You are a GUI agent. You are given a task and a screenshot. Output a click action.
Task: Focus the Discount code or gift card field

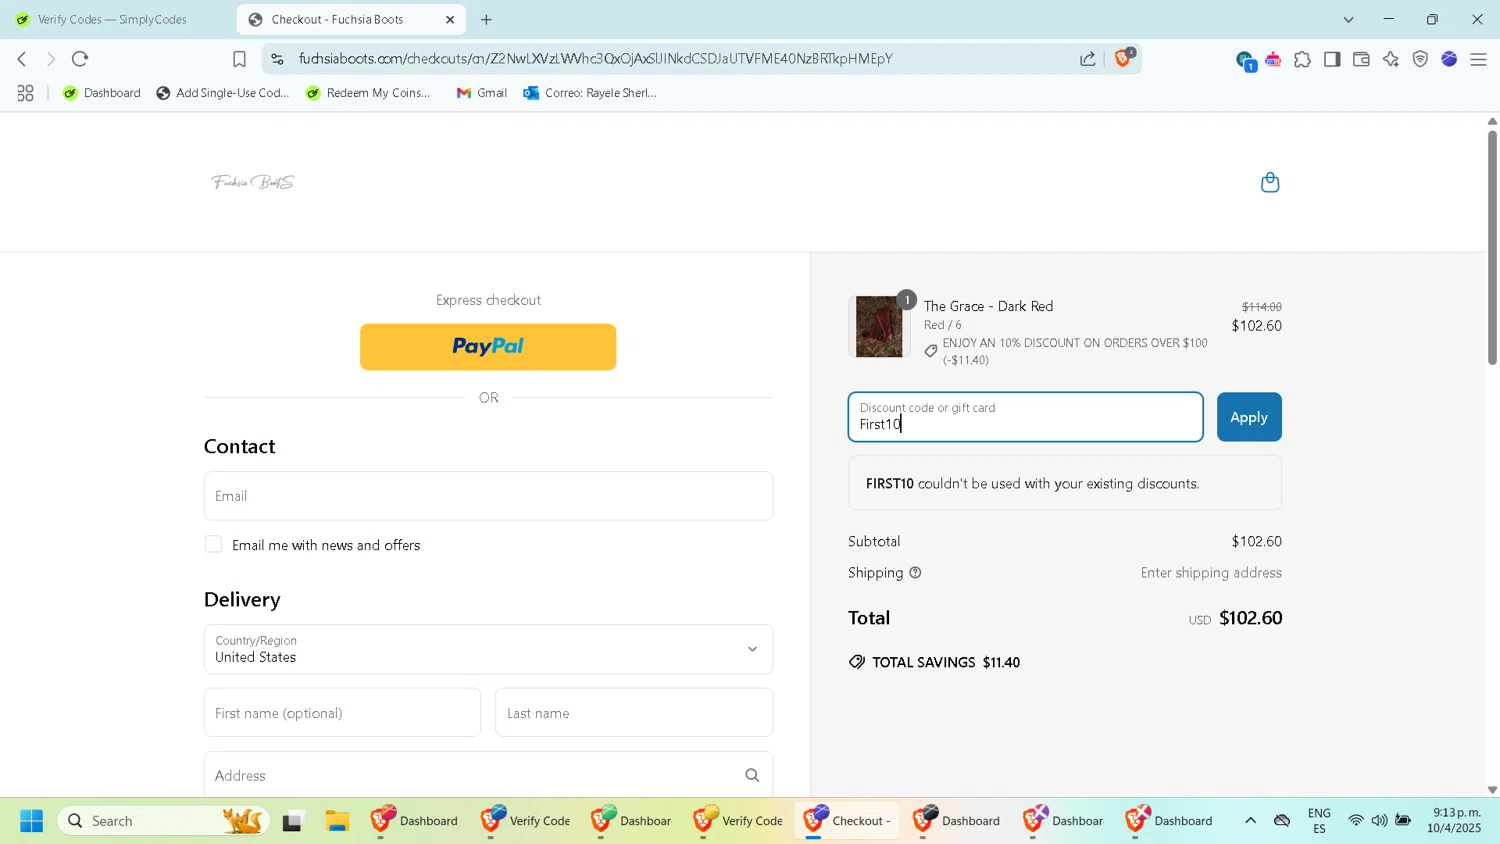pos(1025,417)
